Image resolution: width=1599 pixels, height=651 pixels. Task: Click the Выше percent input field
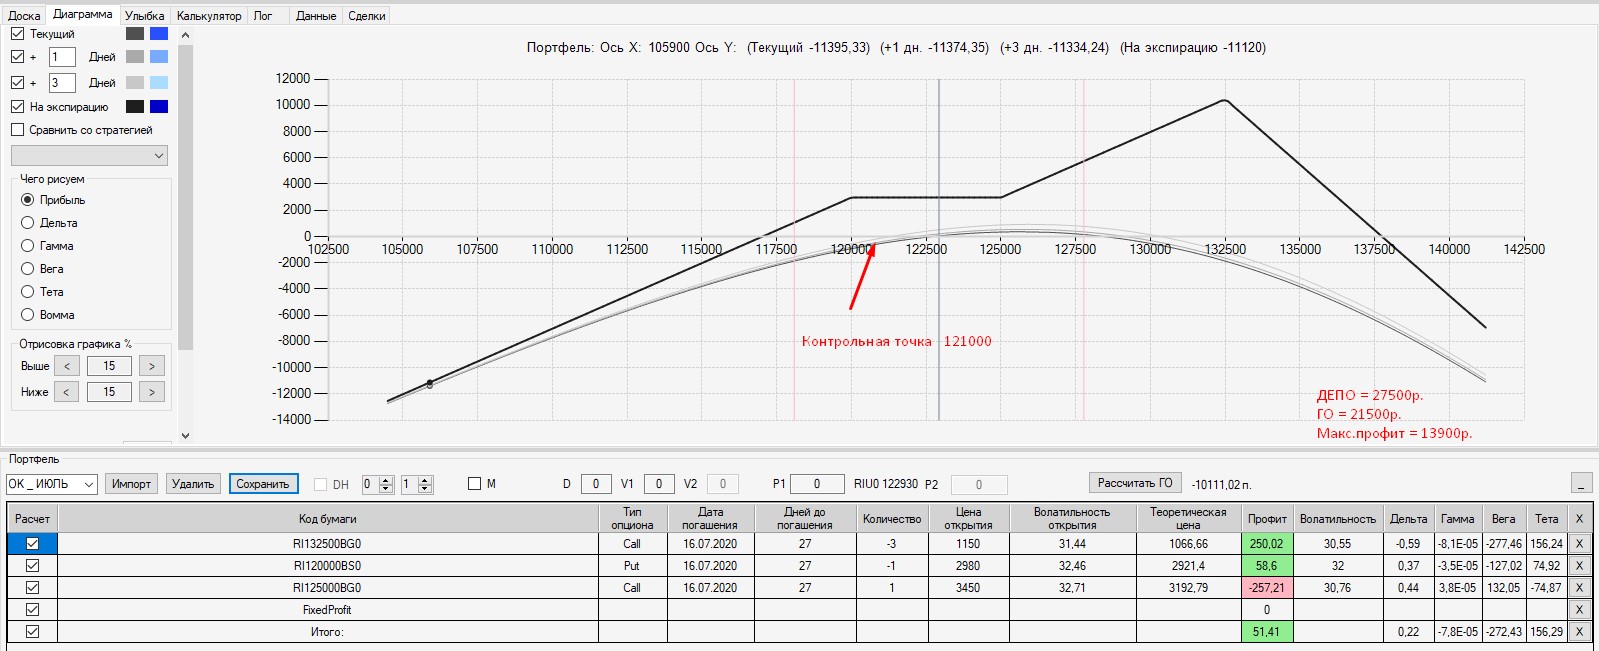tap(109, 366)
